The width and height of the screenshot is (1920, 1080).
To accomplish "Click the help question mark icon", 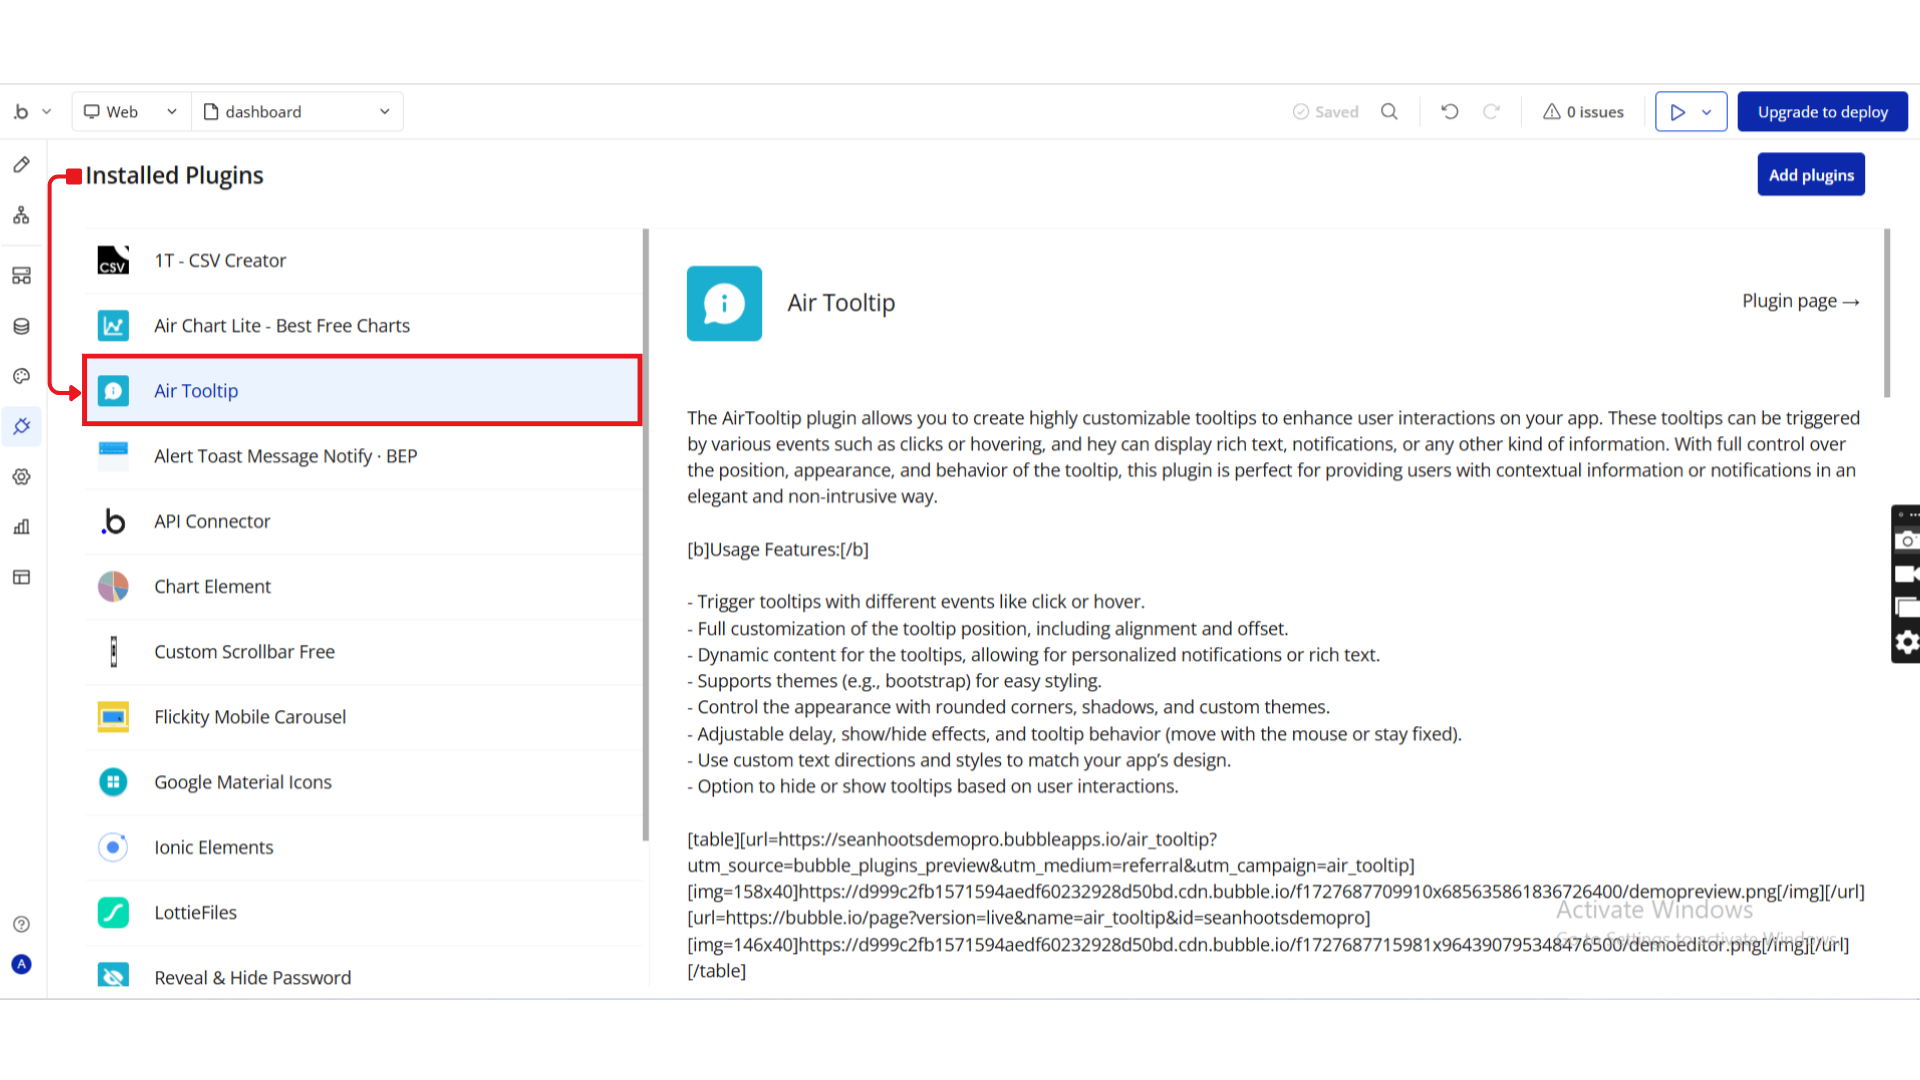I will coord(21,924).
